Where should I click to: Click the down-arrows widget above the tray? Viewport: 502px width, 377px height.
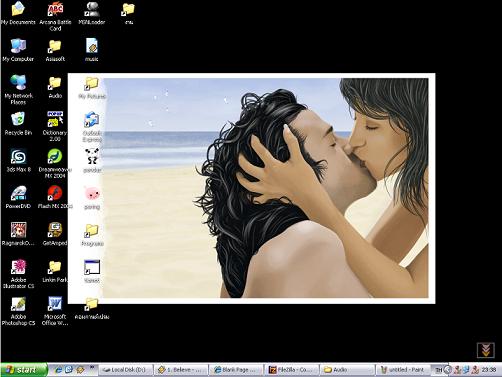(x=486, y=350)
